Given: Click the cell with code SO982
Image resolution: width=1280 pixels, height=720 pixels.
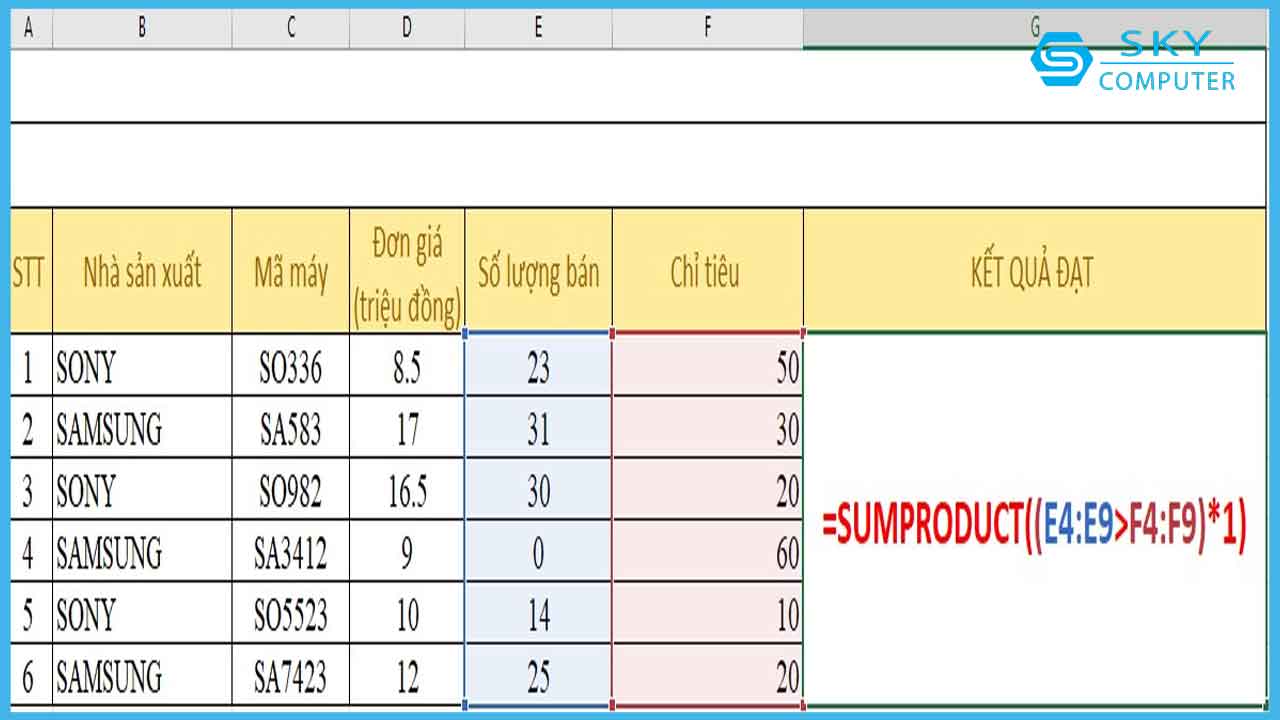Looking at the screenshot, I should click(x=291, y=489).
